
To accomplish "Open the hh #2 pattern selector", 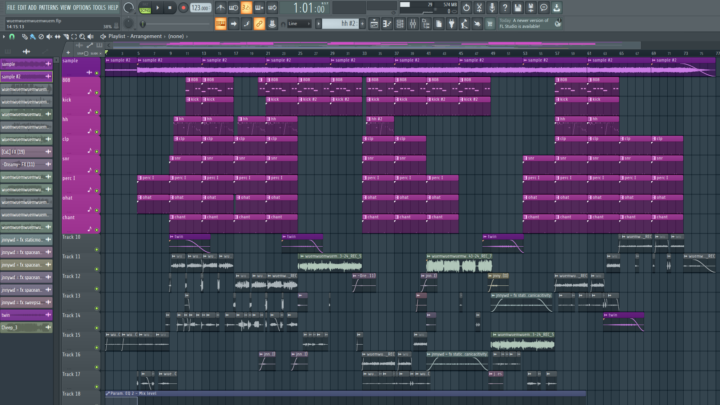I will [340, 23].
